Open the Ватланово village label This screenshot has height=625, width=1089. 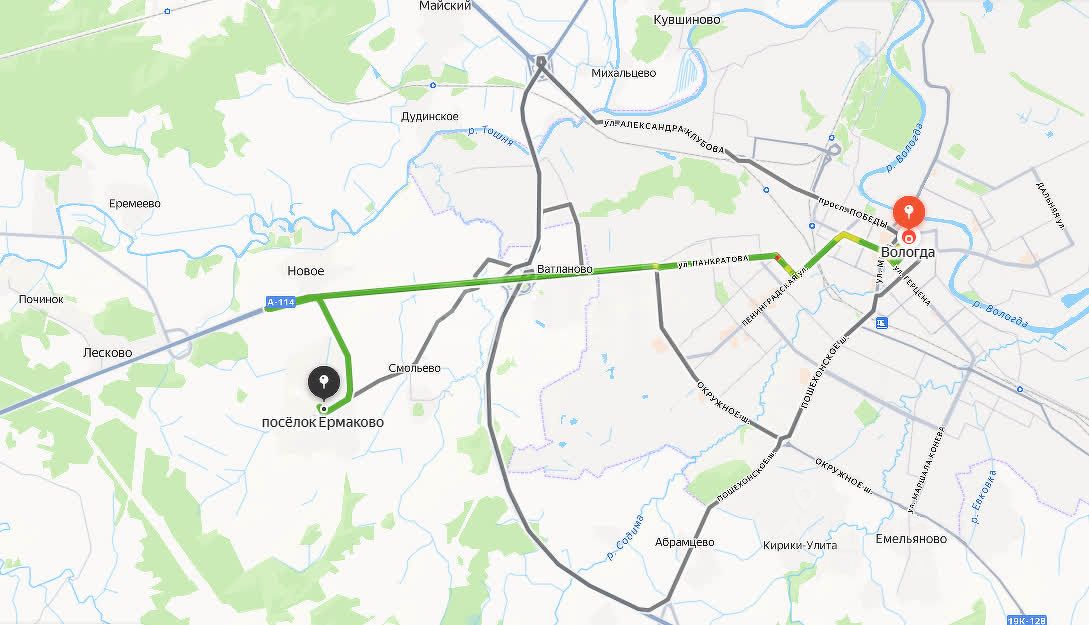click(565, 269)
